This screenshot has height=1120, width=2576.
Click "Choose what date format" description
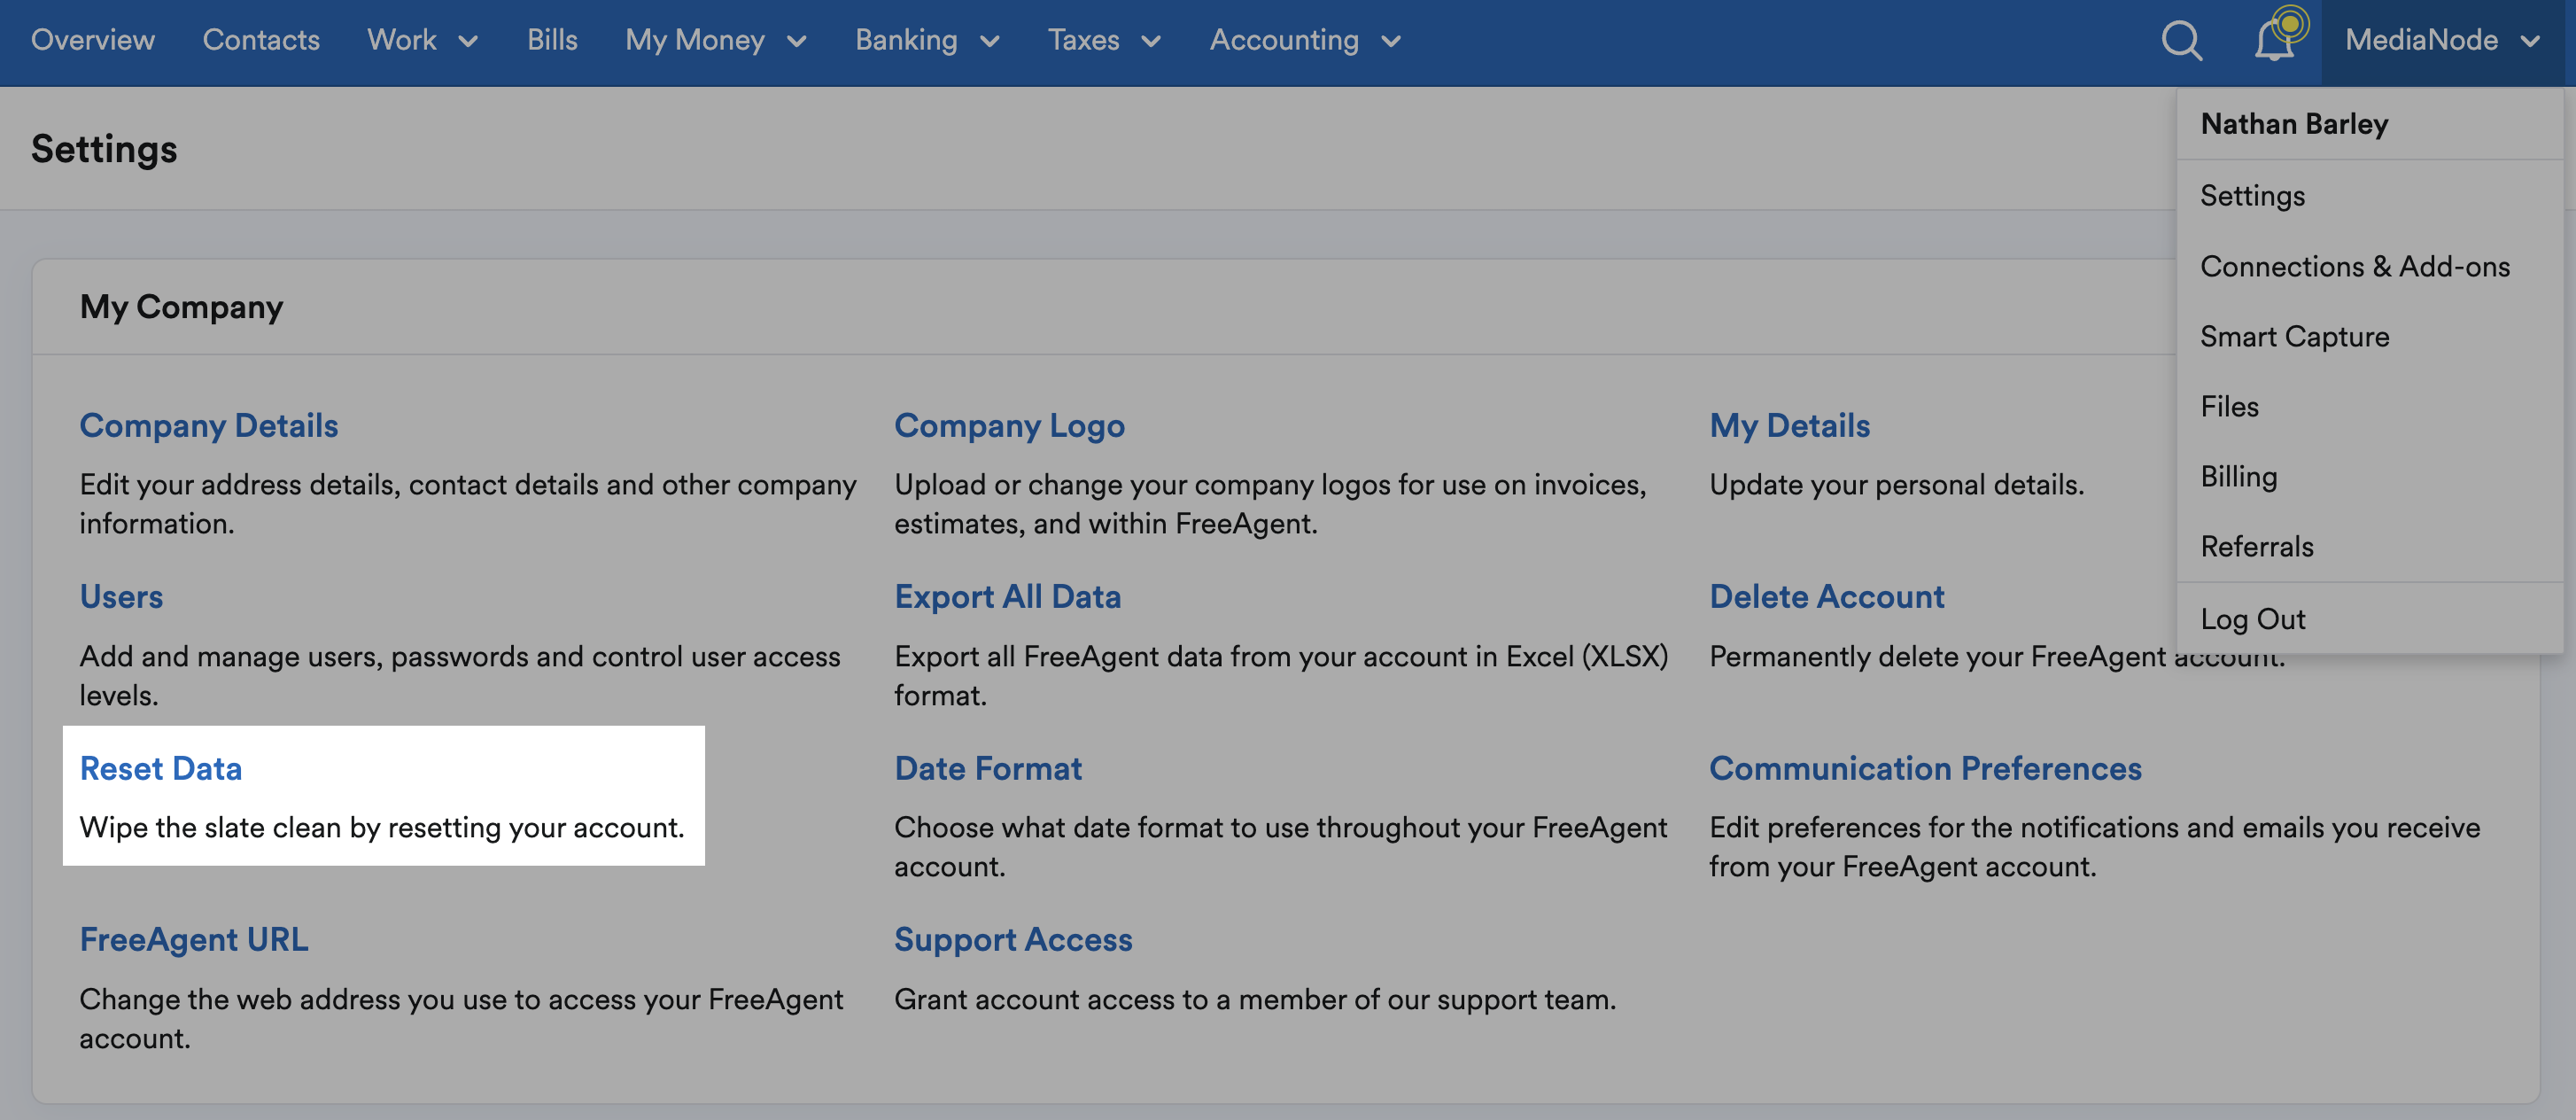coord(1281,847)
